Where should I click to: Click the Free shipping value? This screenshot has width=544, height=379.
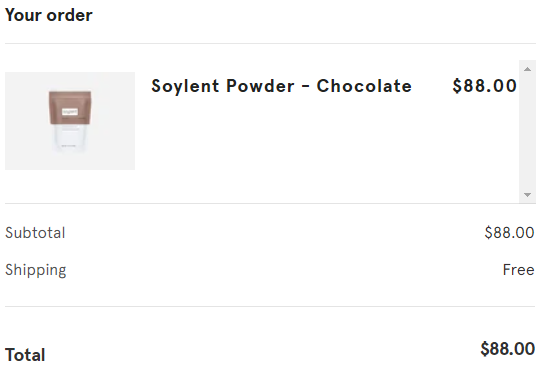pyautogui.click(x=518, y=270)
